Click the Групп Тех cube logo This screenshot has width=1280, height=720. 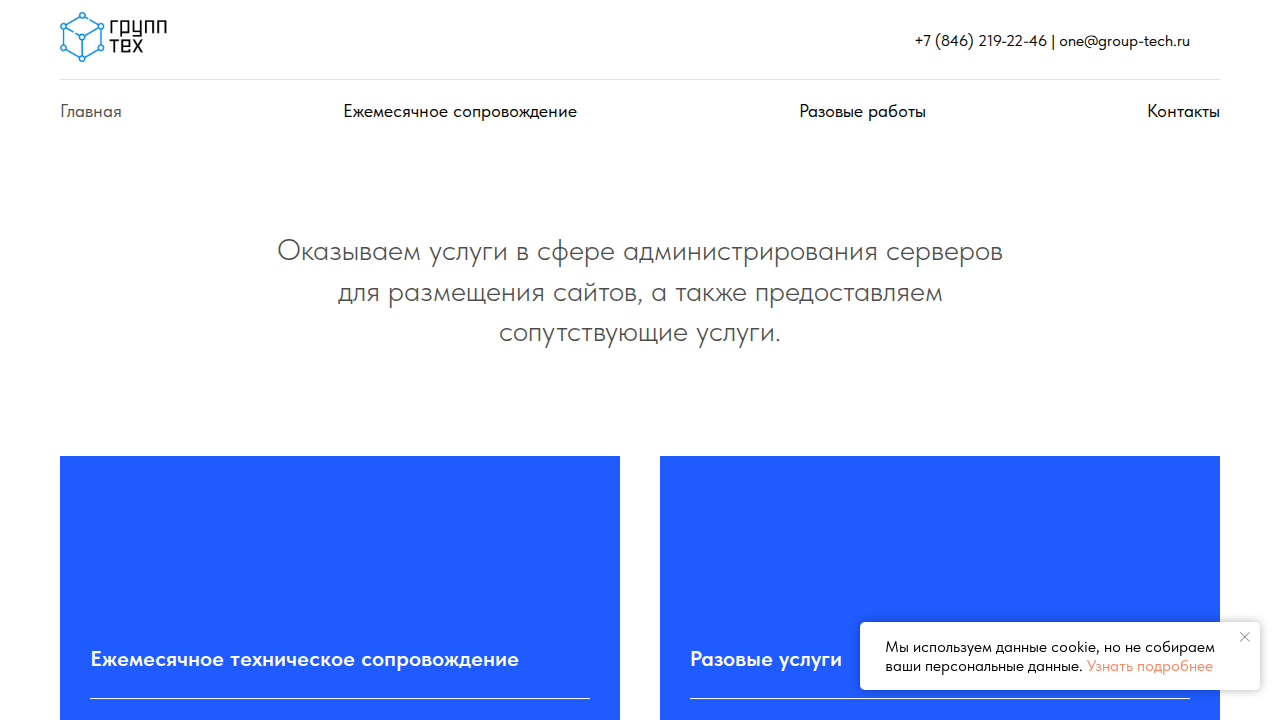point(113,37)
